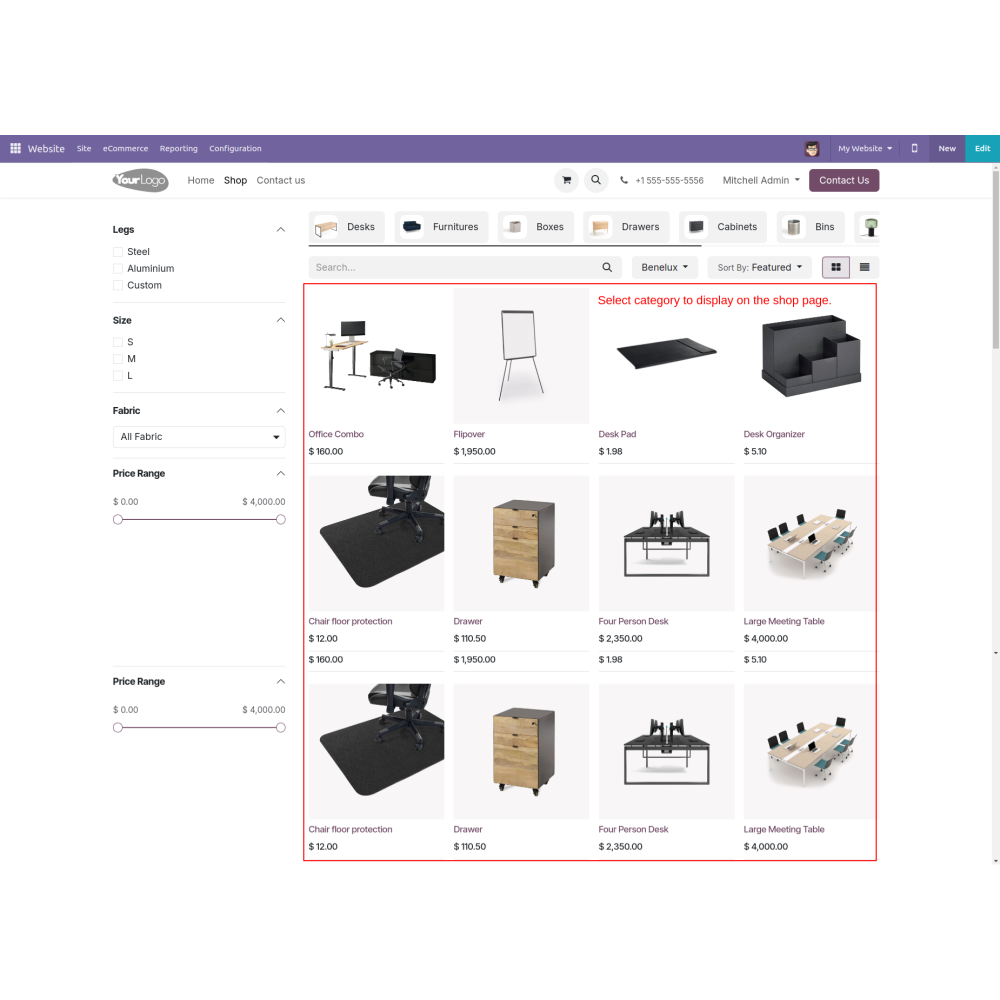Click the phone number +1 555-555-5556
Image resolution: width=1000 pixels, height=1000 pixels.
[x=669, y=180]
